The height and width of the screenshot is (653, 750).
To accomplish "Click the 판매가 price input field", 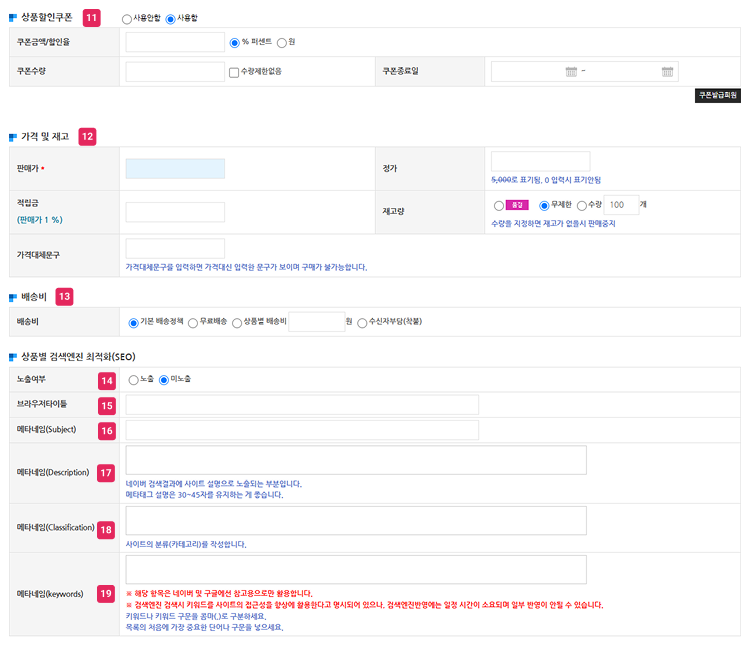I will click(x=175, y=169).
